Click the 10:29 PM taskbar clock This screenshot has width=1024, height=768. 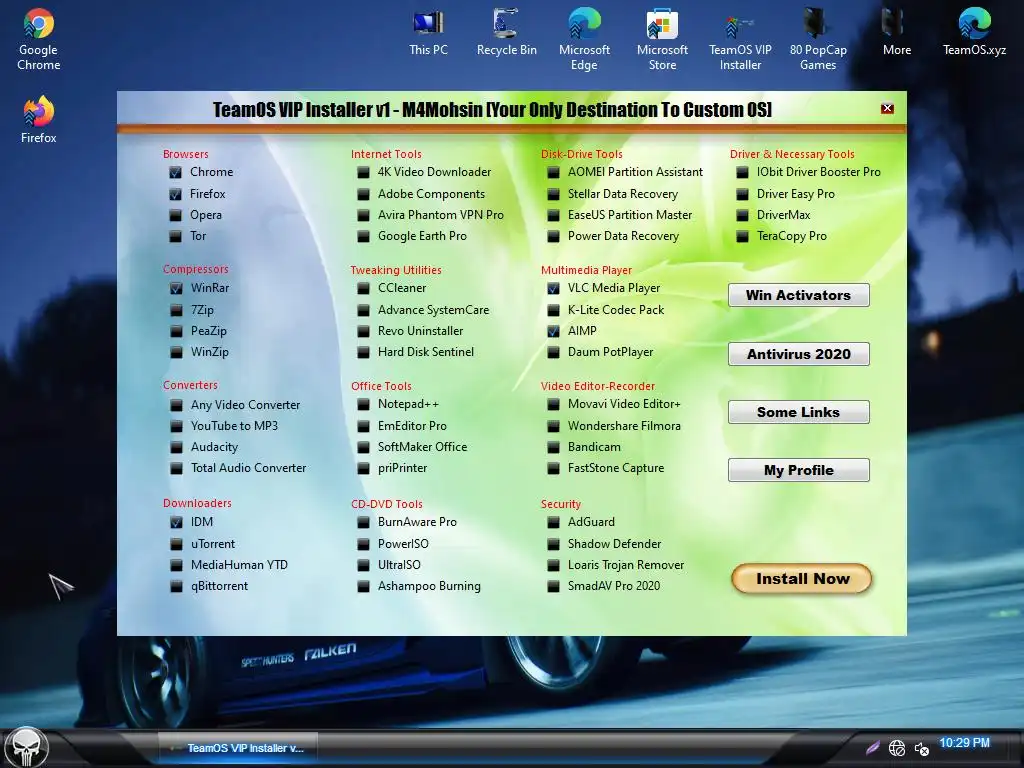[964, 743]
